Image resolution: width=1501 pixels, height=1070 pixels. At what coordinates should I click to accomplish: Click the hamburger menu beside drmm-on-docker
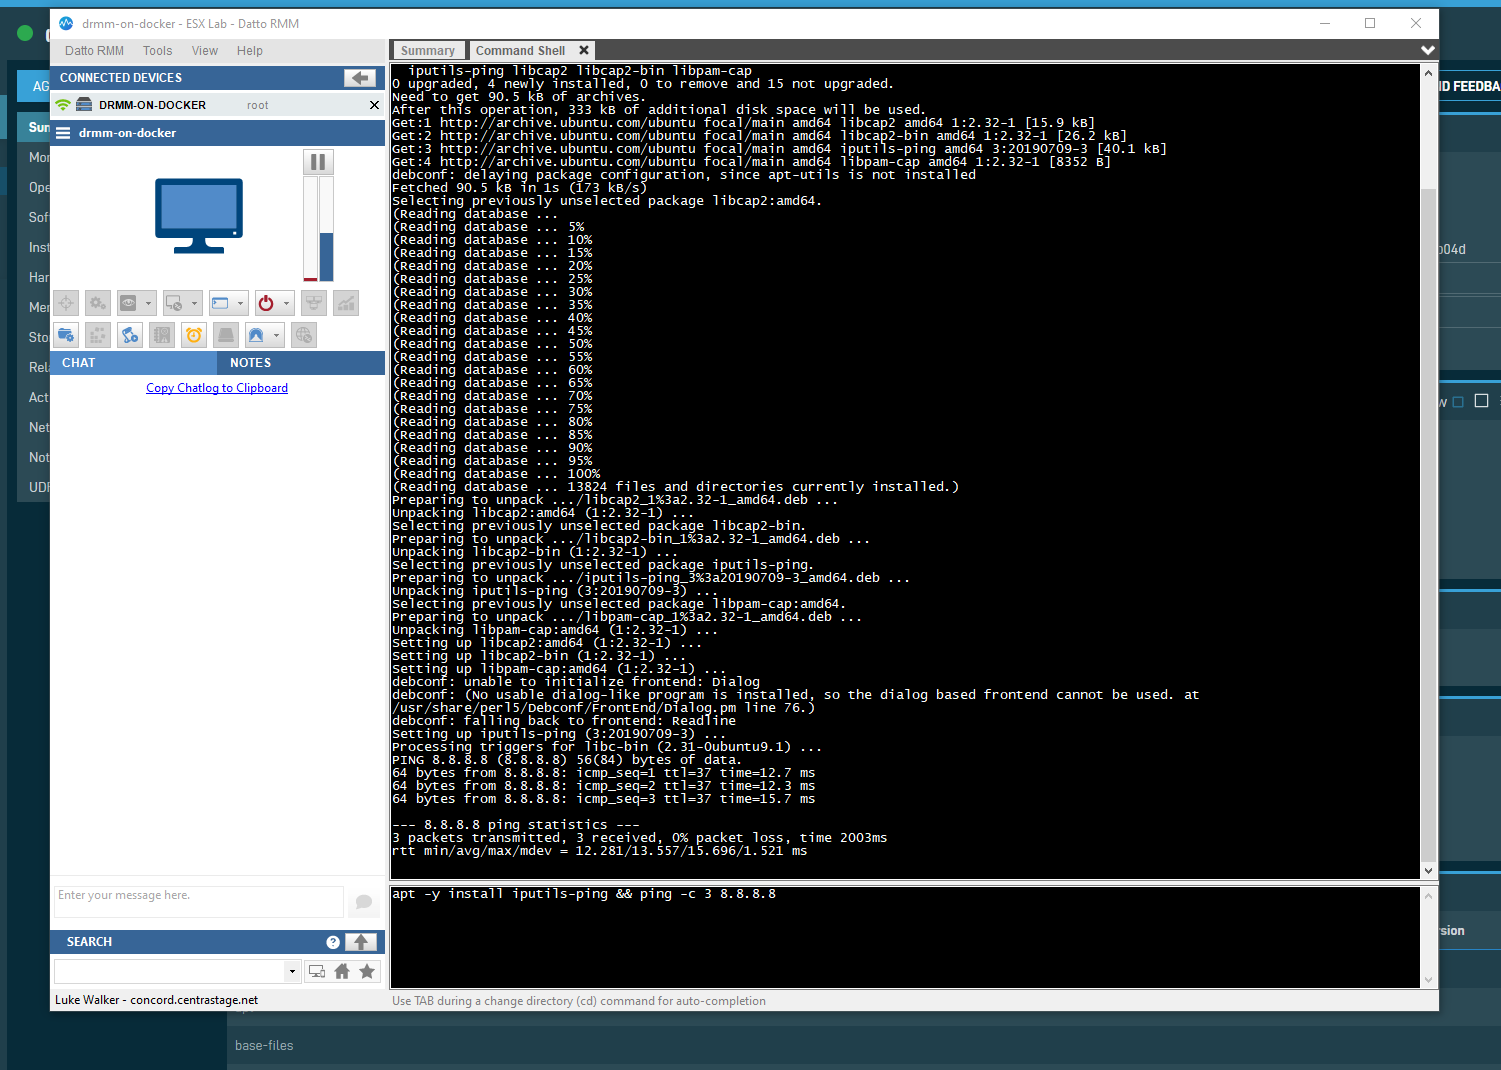(x=63, y=133)
